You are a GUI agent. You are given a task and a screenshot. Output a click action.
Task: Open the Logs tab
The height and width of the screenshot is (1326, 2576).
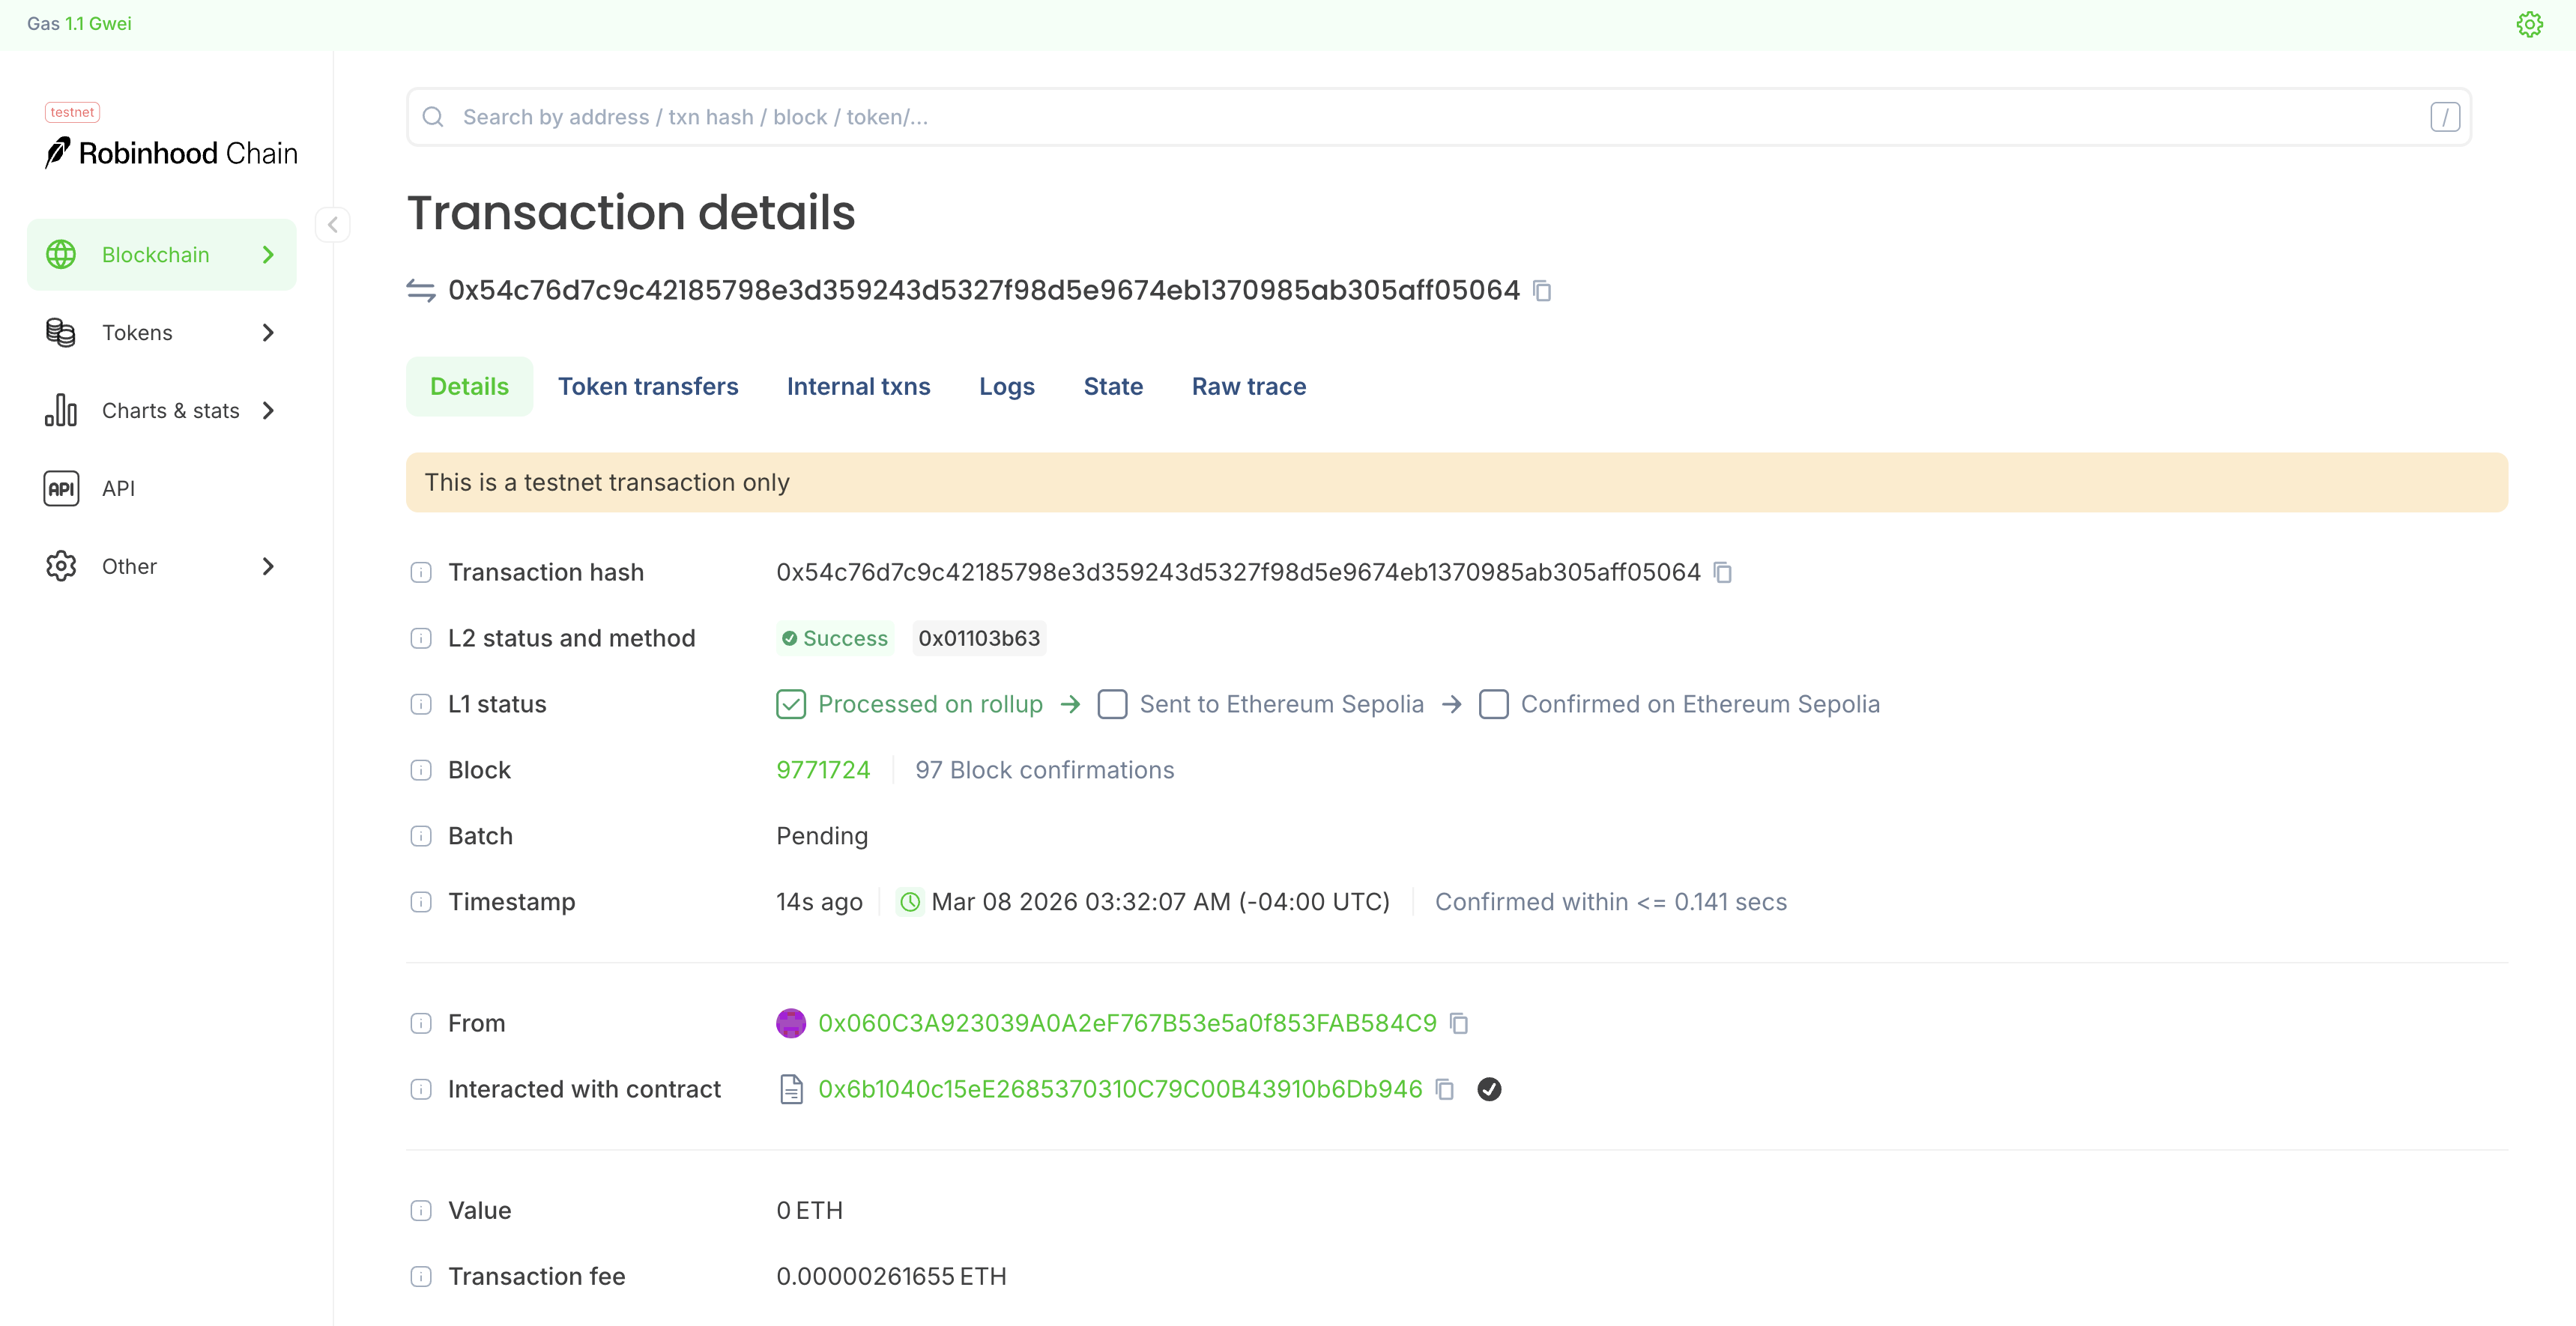coord(1006,387)
